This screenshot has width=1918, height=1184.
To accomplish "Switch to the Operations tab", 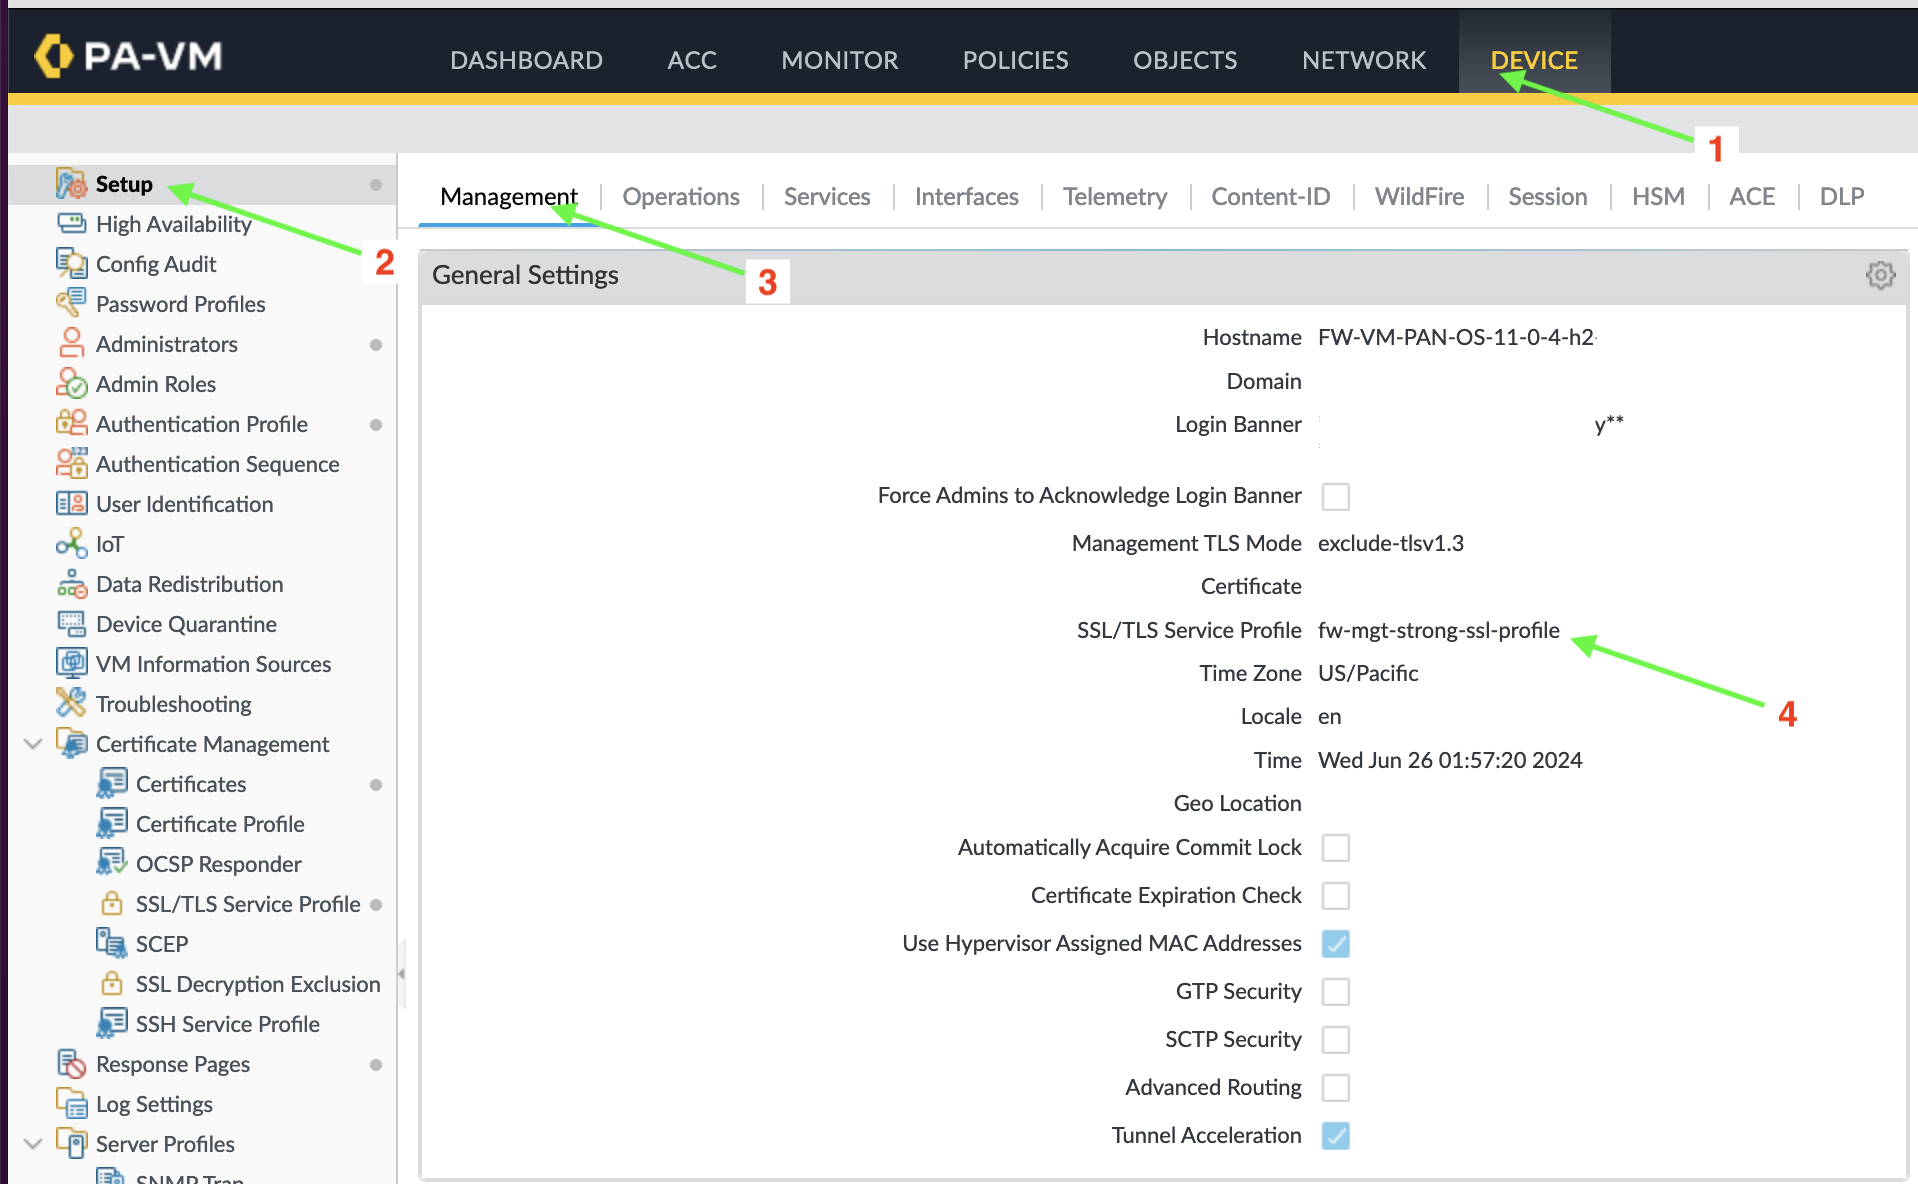I will (680, 196).
